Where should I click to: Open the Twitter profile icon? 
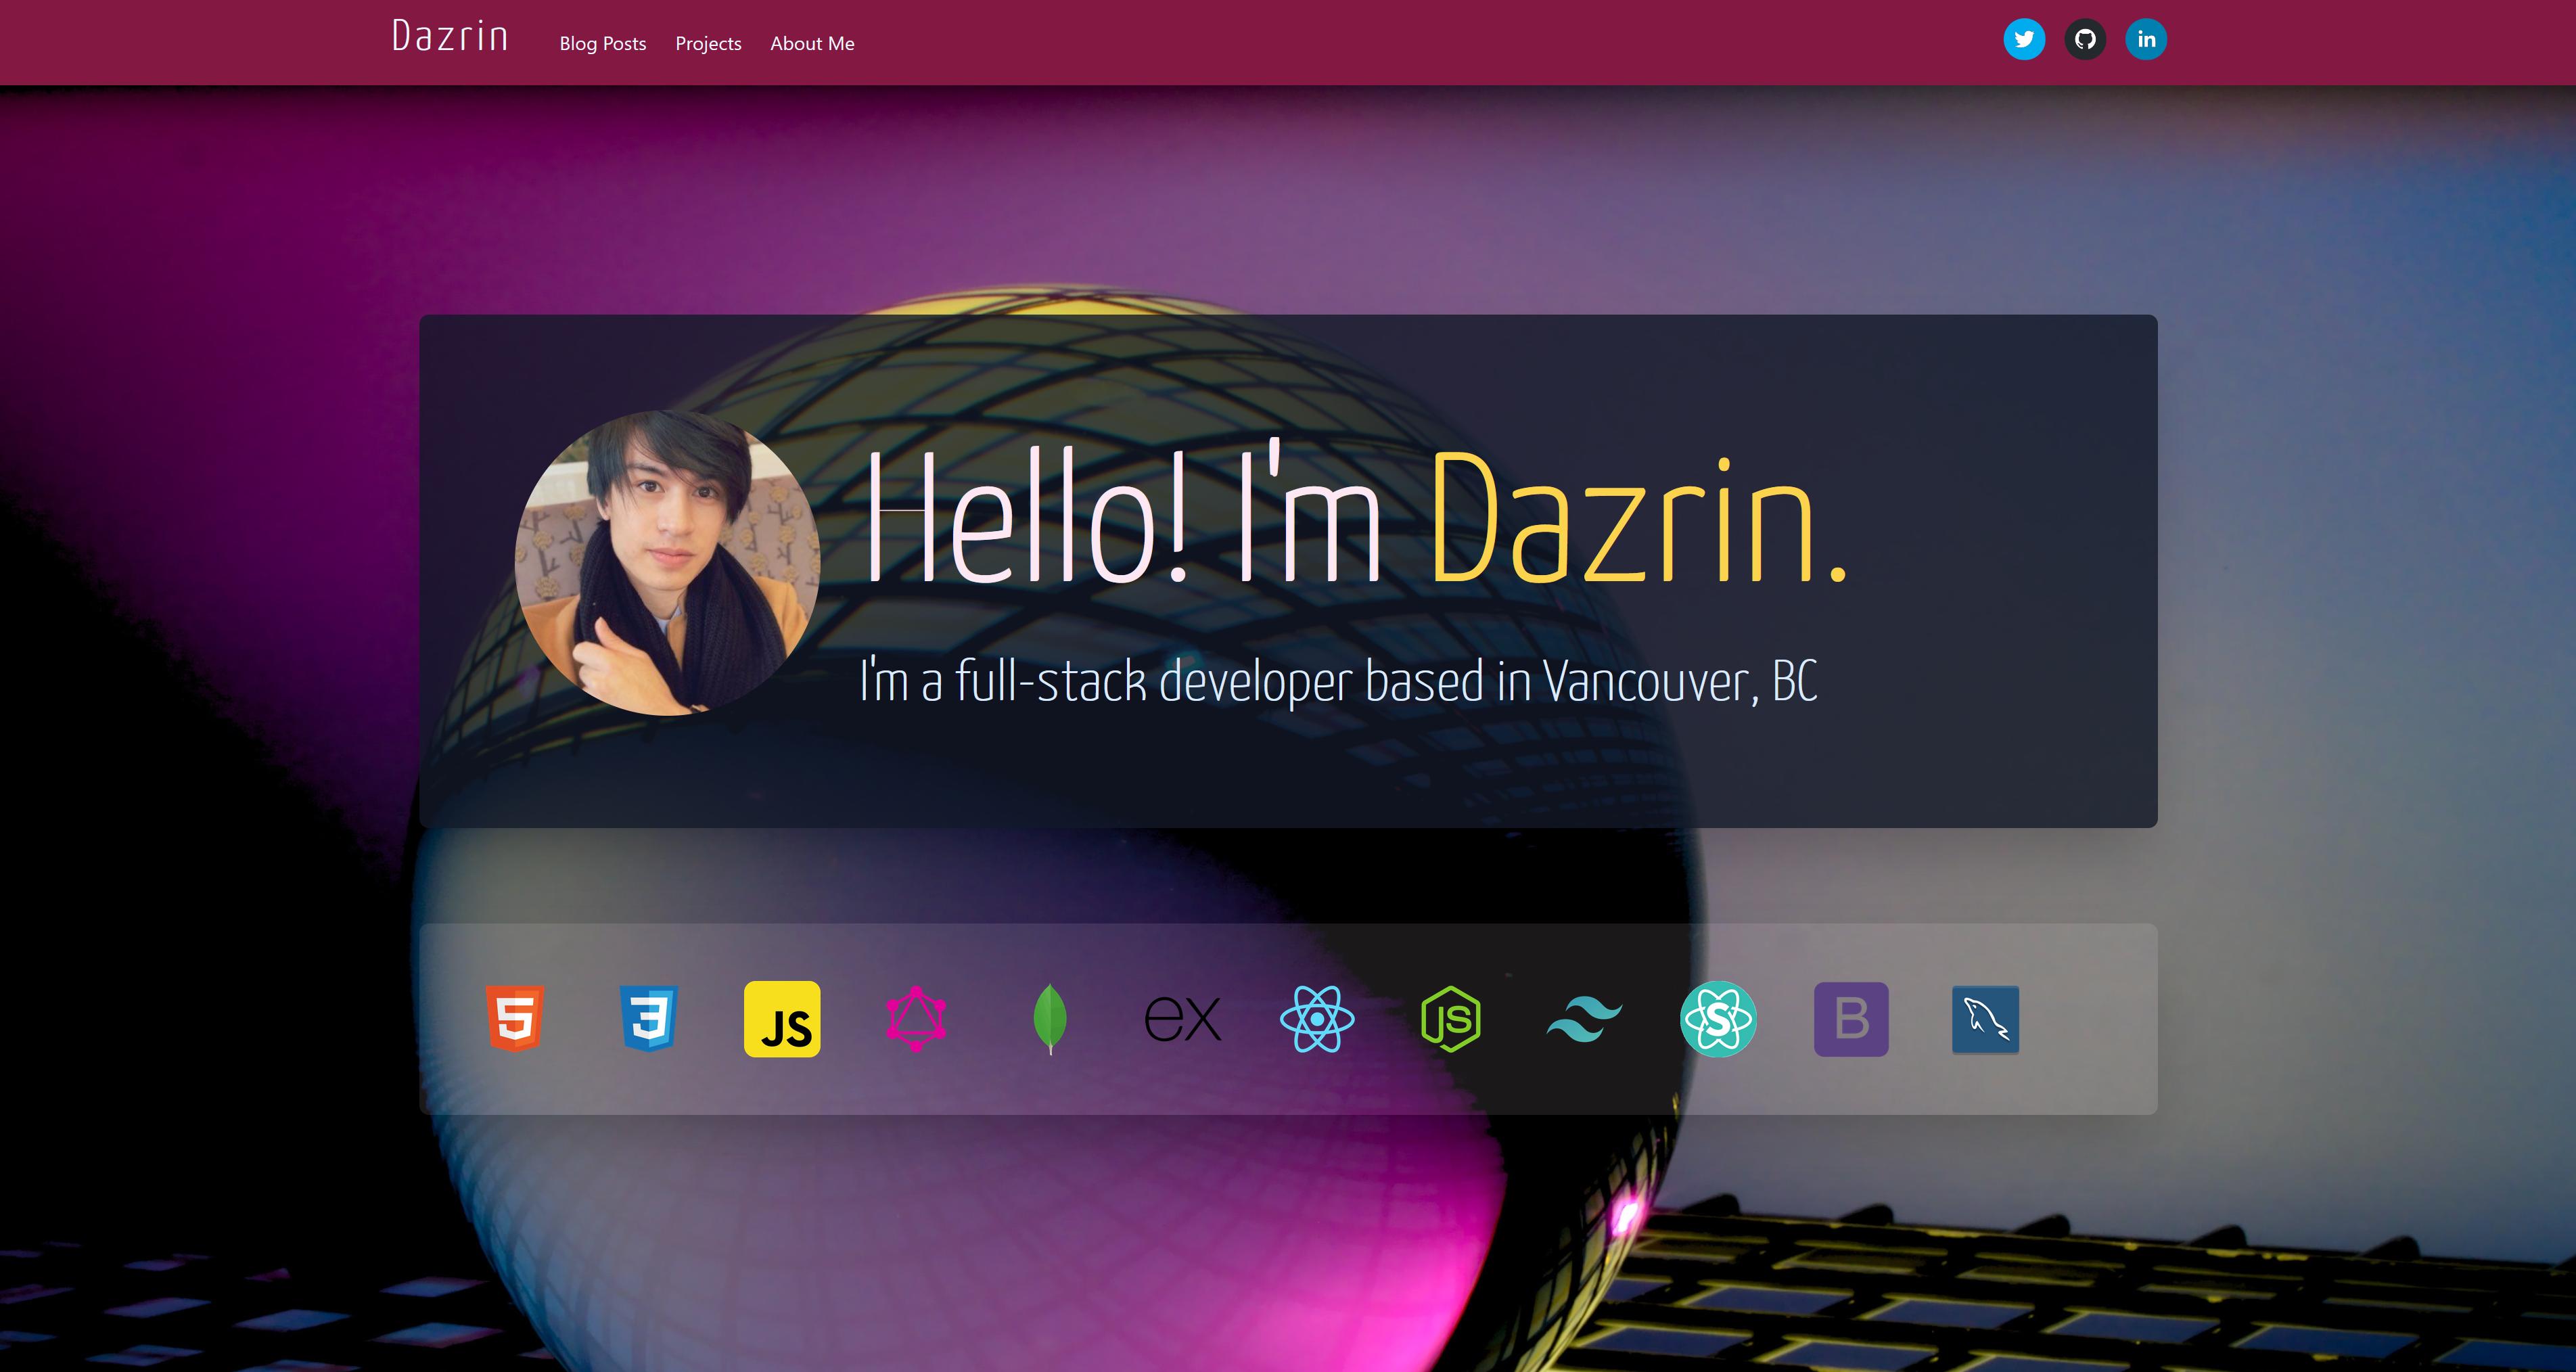pos(2024,39)
